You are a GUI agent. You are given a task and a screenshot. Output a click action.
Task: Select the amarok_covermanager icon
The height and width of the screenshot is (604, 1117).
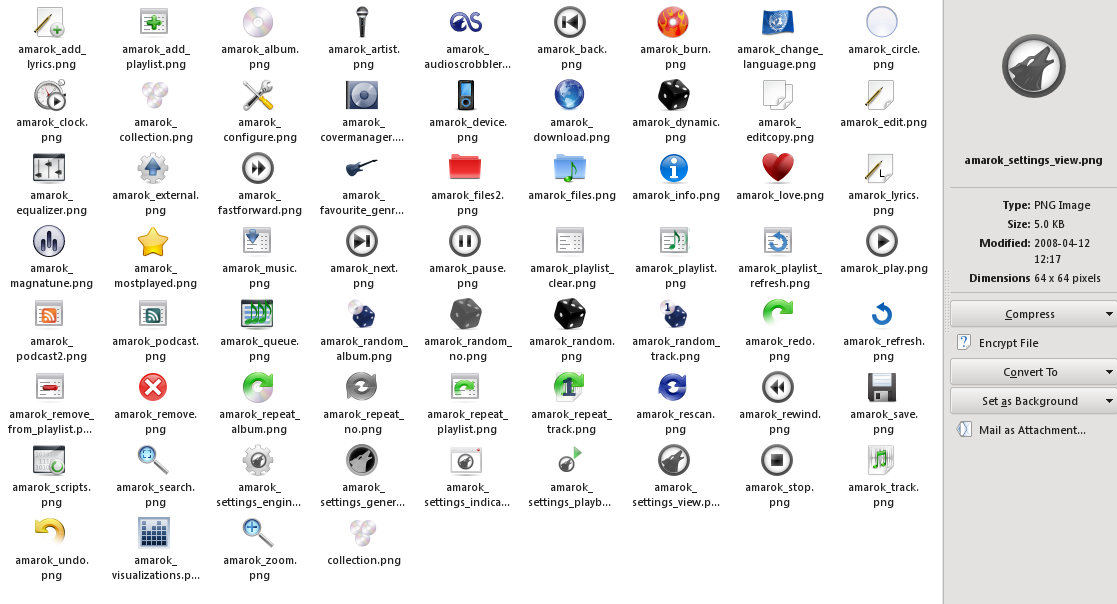[x=362, y=95]
